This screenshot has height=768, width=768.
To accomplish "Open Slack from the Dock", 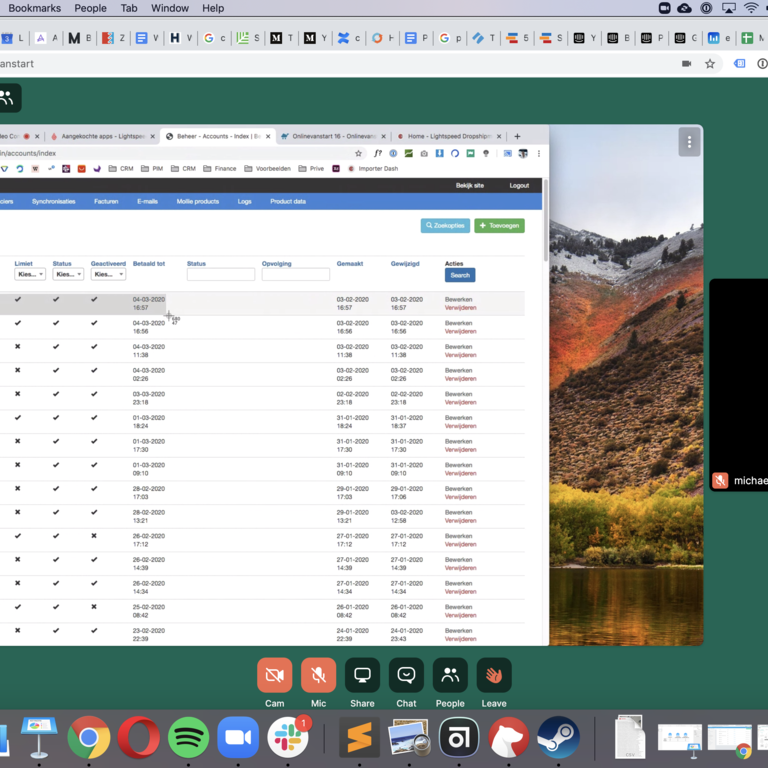I will (288, 739).
